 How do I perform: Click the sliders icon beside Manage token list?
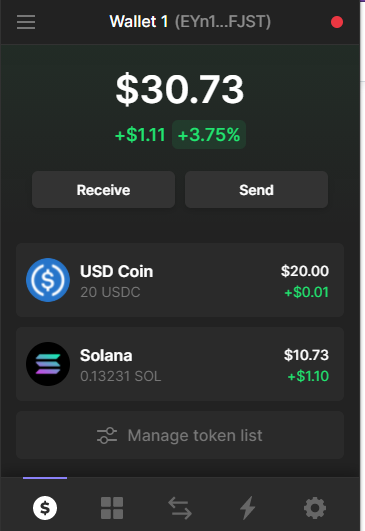[107, 435]
